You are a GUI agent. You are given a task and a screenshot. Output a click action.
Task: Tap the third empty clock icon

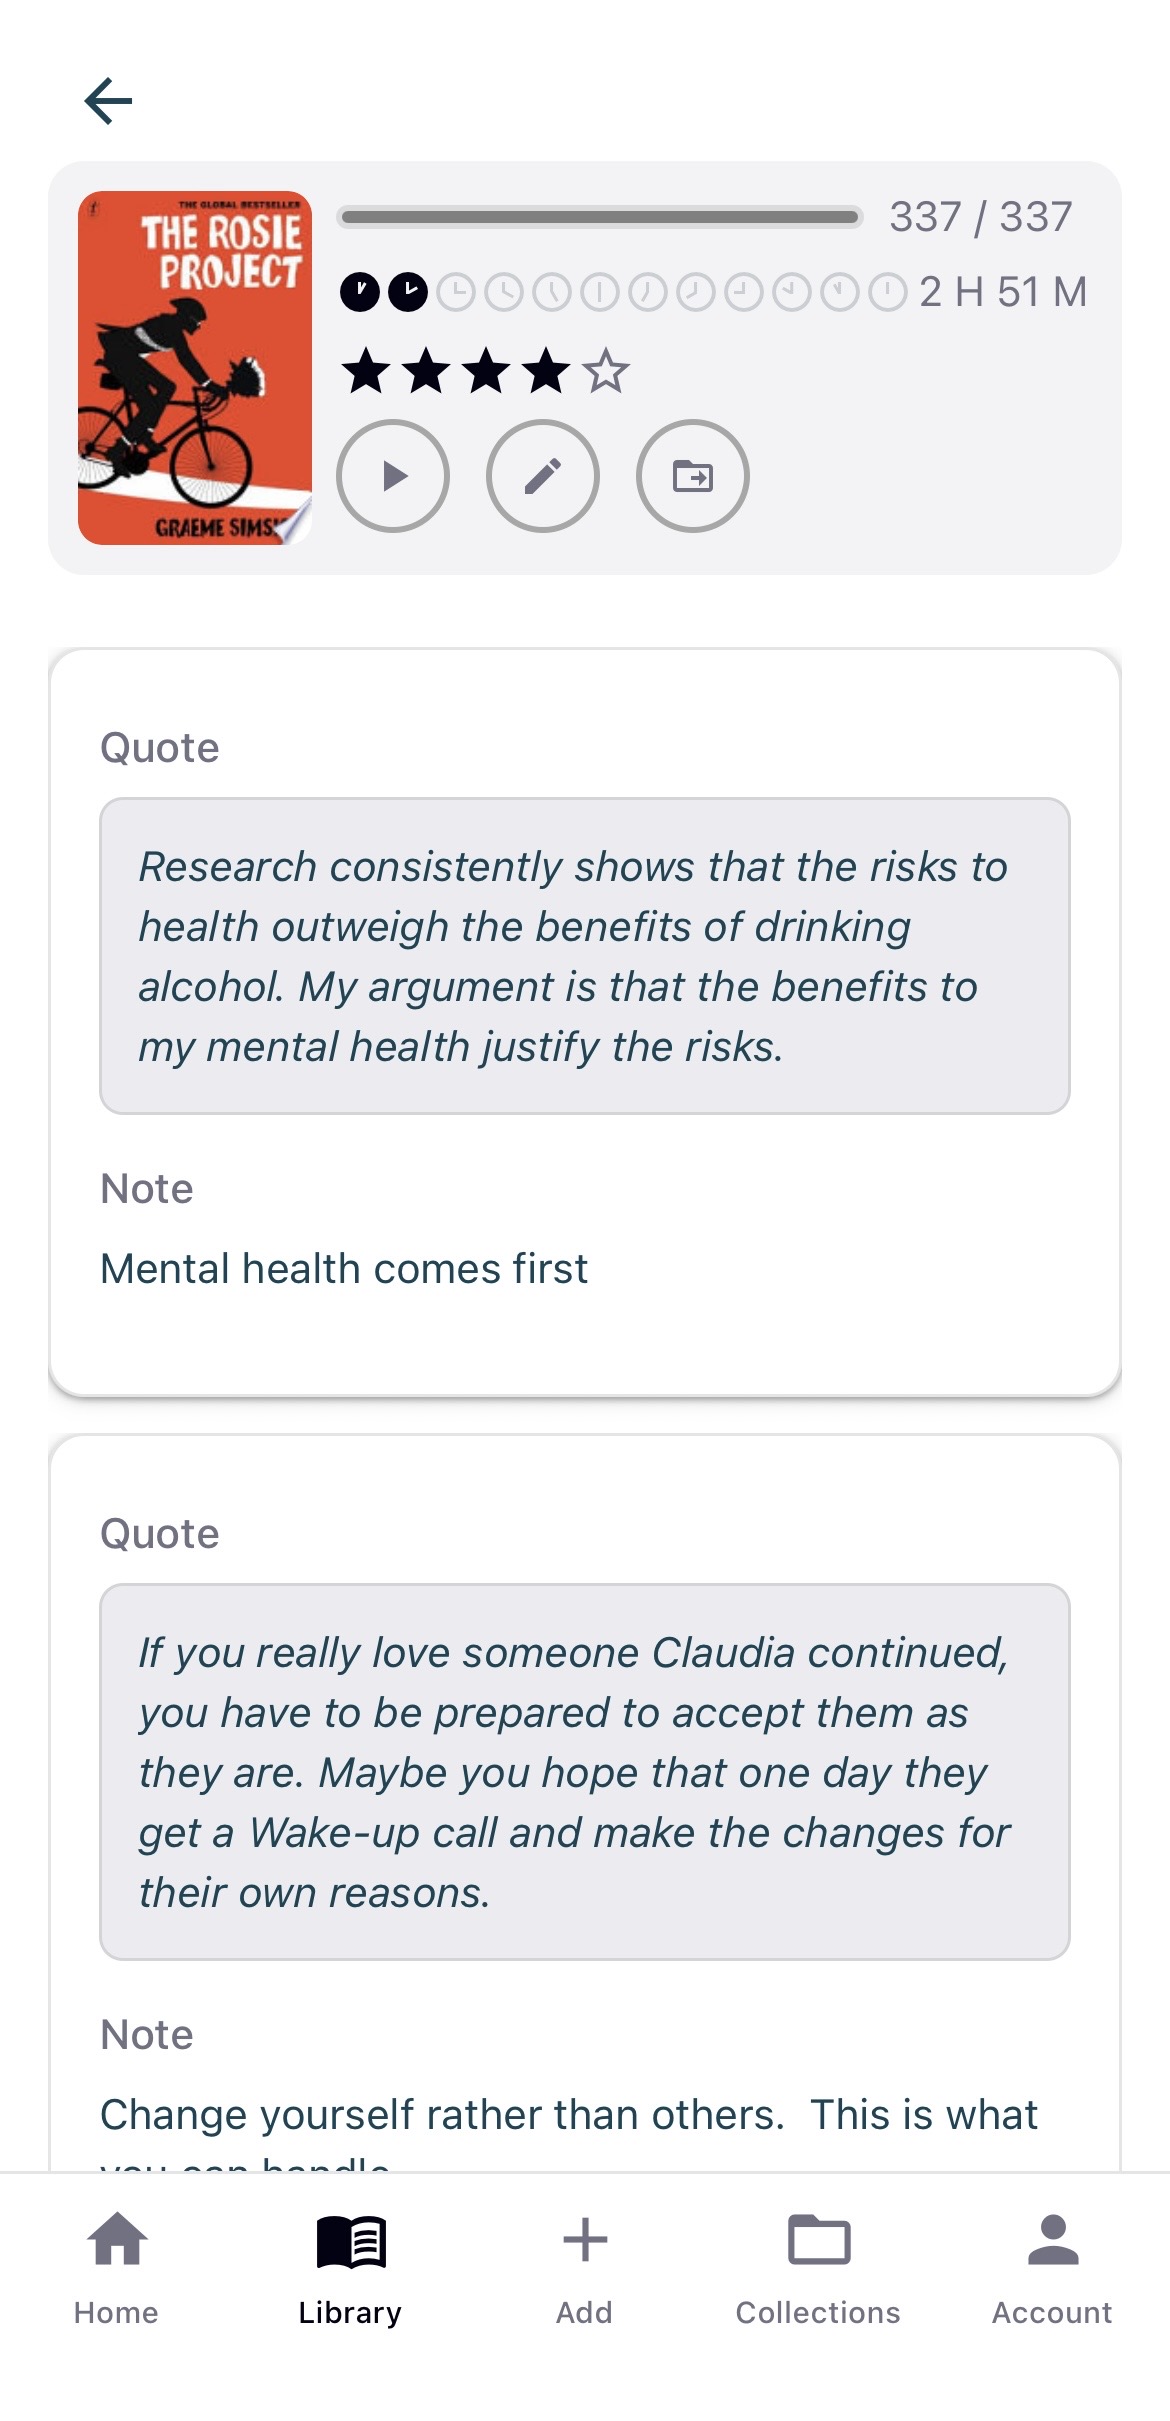[x=552, y=292]
